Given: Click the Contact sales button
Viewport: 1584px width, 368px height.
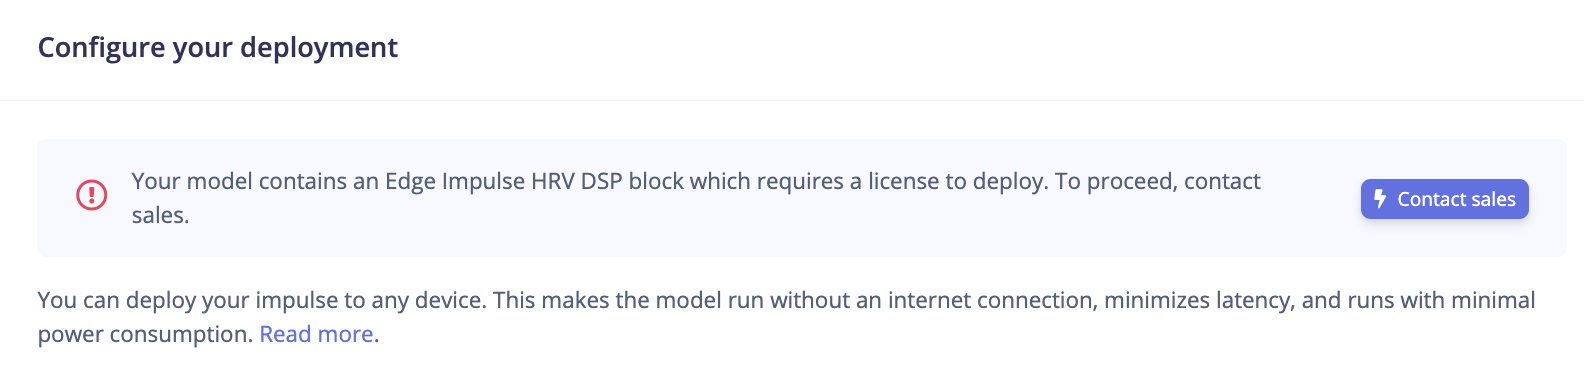Looking at the screenshot, I should 1444,199.
